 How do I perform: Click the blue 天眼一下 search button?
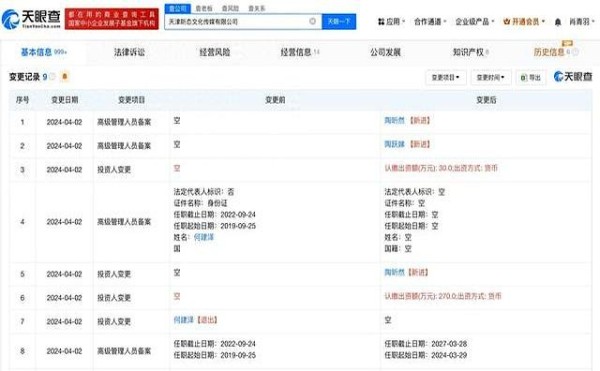[x=339, y=21]
